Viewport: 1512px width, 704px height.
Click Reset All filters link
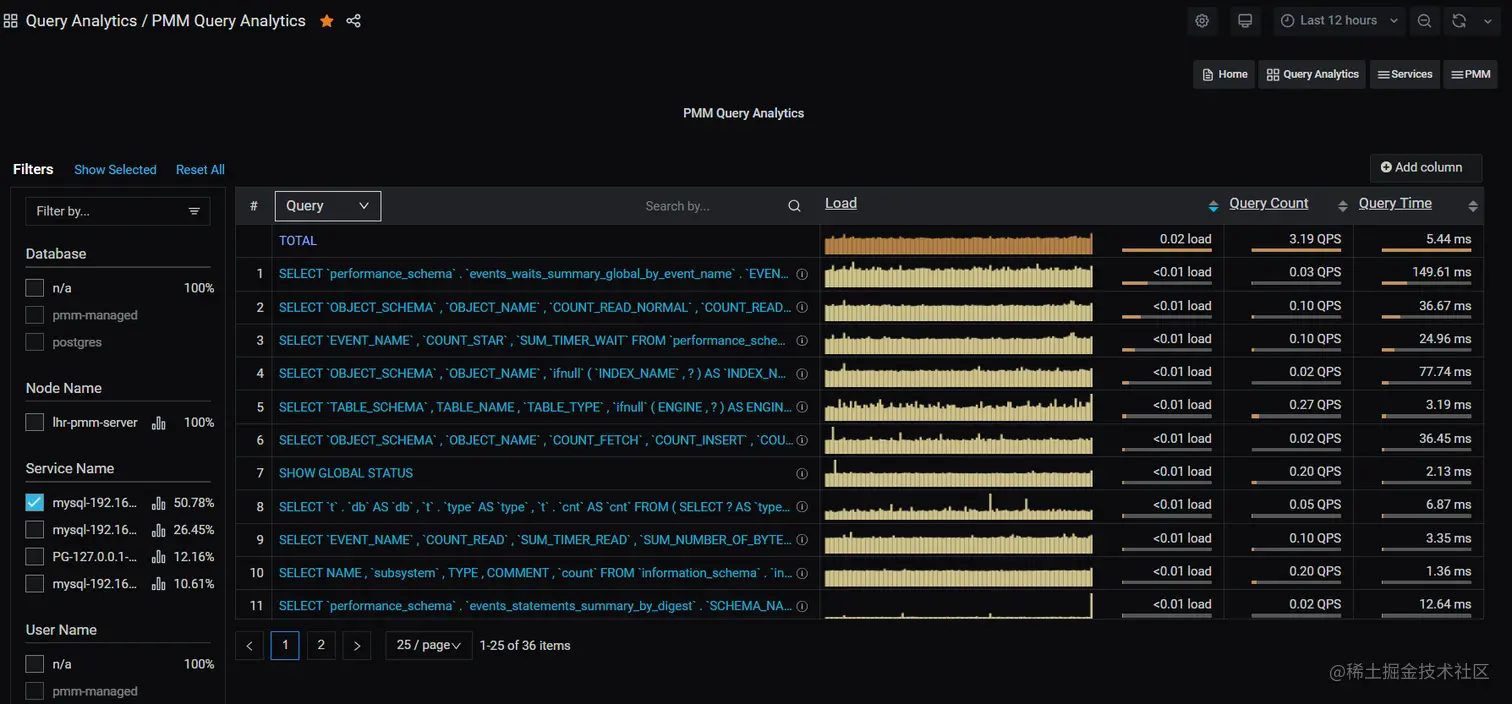click(200, 170)
